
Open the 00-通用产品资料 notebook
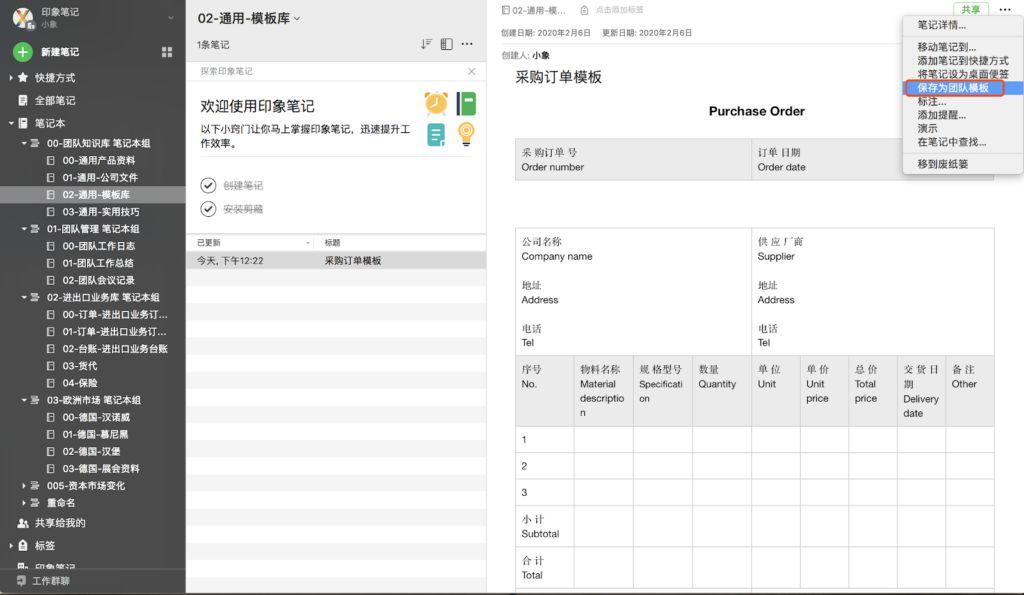99,160
